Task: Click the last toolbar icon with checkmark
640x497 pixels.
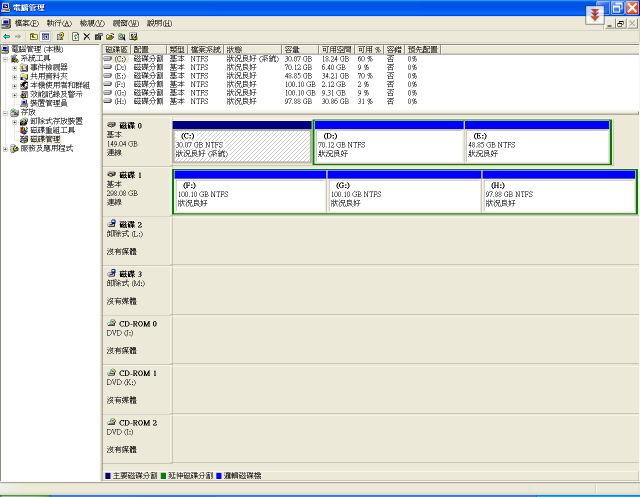Action: (133, 37)
